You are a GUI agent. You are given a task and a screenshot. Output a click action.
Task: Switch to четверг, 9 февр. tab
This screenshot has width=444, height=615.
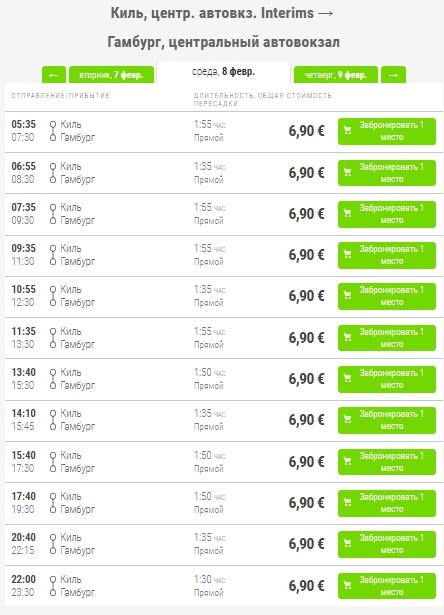pyautogui.click(x=336, y=75)
